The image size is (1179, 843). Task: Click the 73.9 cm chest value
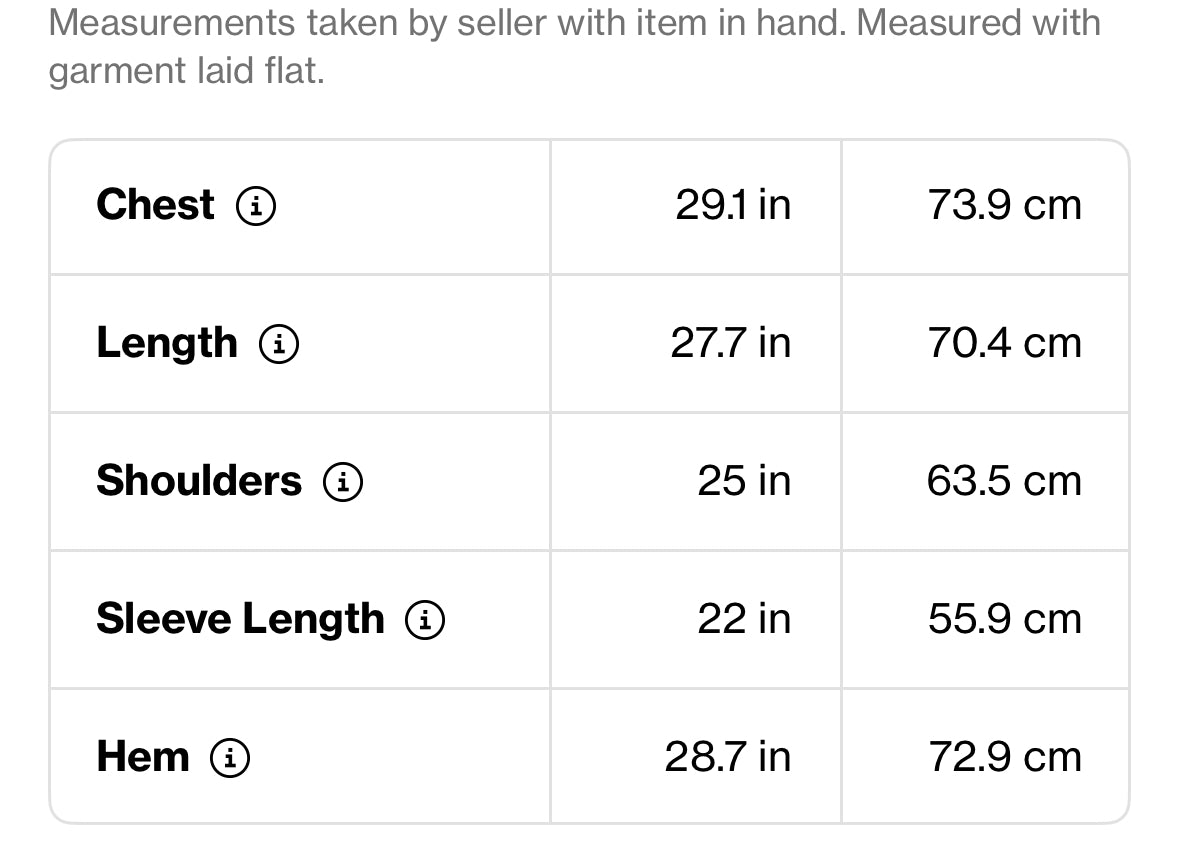click(x=1005, y=205)
